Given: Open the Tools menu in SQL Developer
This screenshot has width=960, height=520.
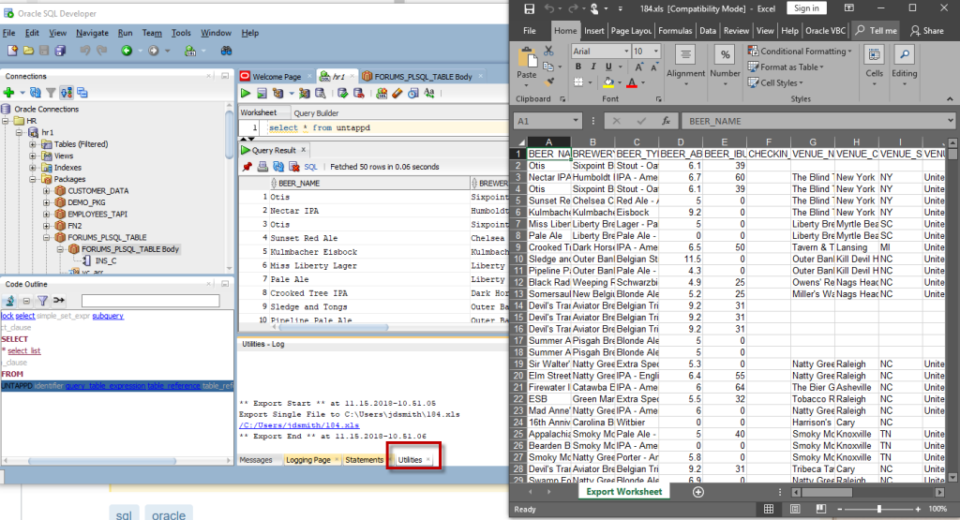Looking at the screenshot, I should tap(181, 33).
